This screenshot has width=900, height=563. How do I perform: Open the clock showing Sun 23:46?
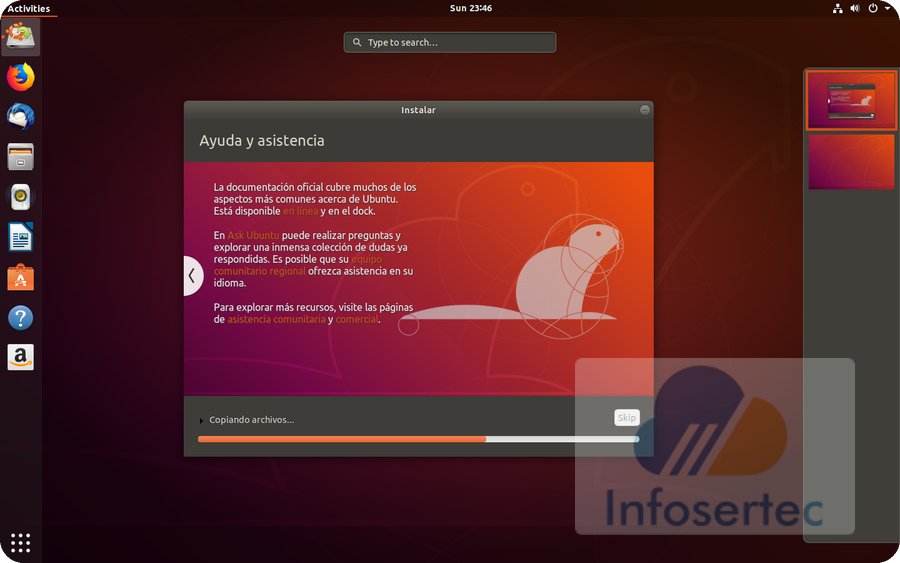470,8
